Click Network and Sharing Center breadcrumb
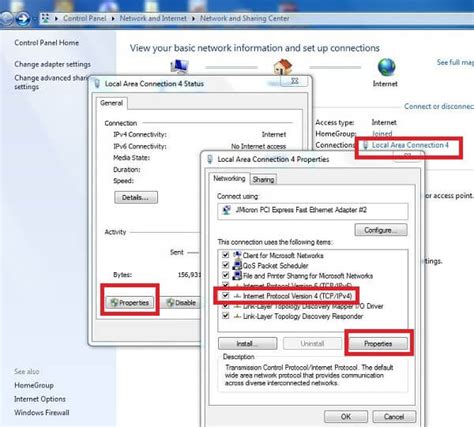 [x=245, y=19]
